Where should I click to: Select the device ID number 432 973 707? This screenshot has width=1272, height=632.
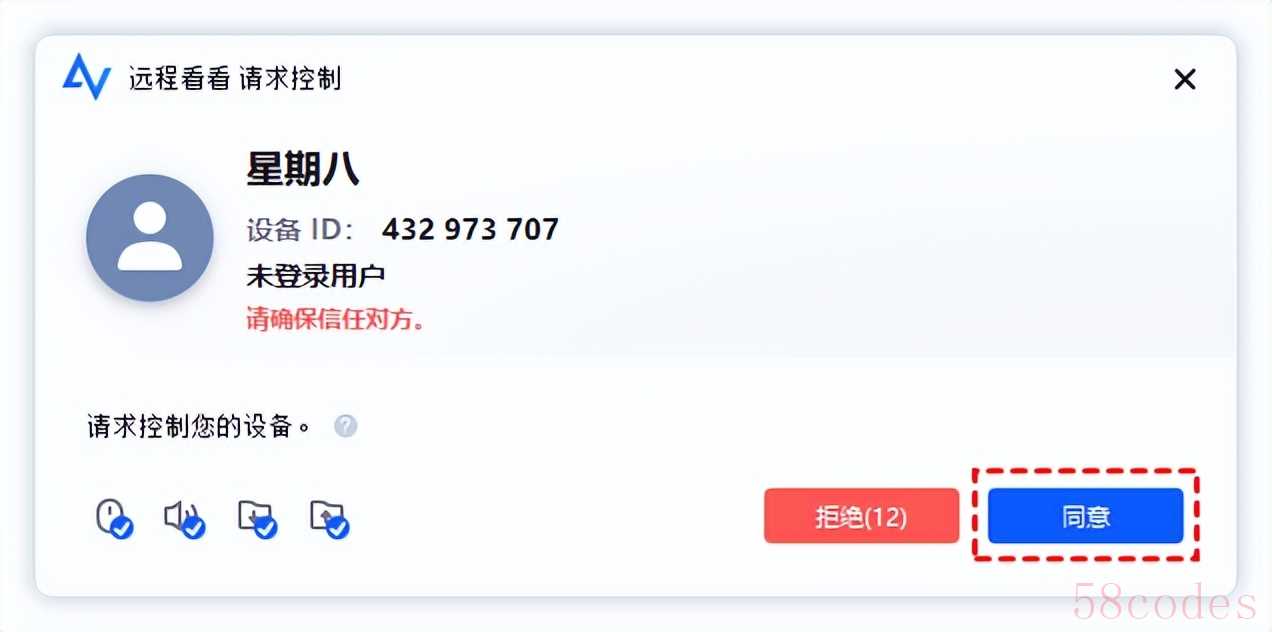pos(470,229)
